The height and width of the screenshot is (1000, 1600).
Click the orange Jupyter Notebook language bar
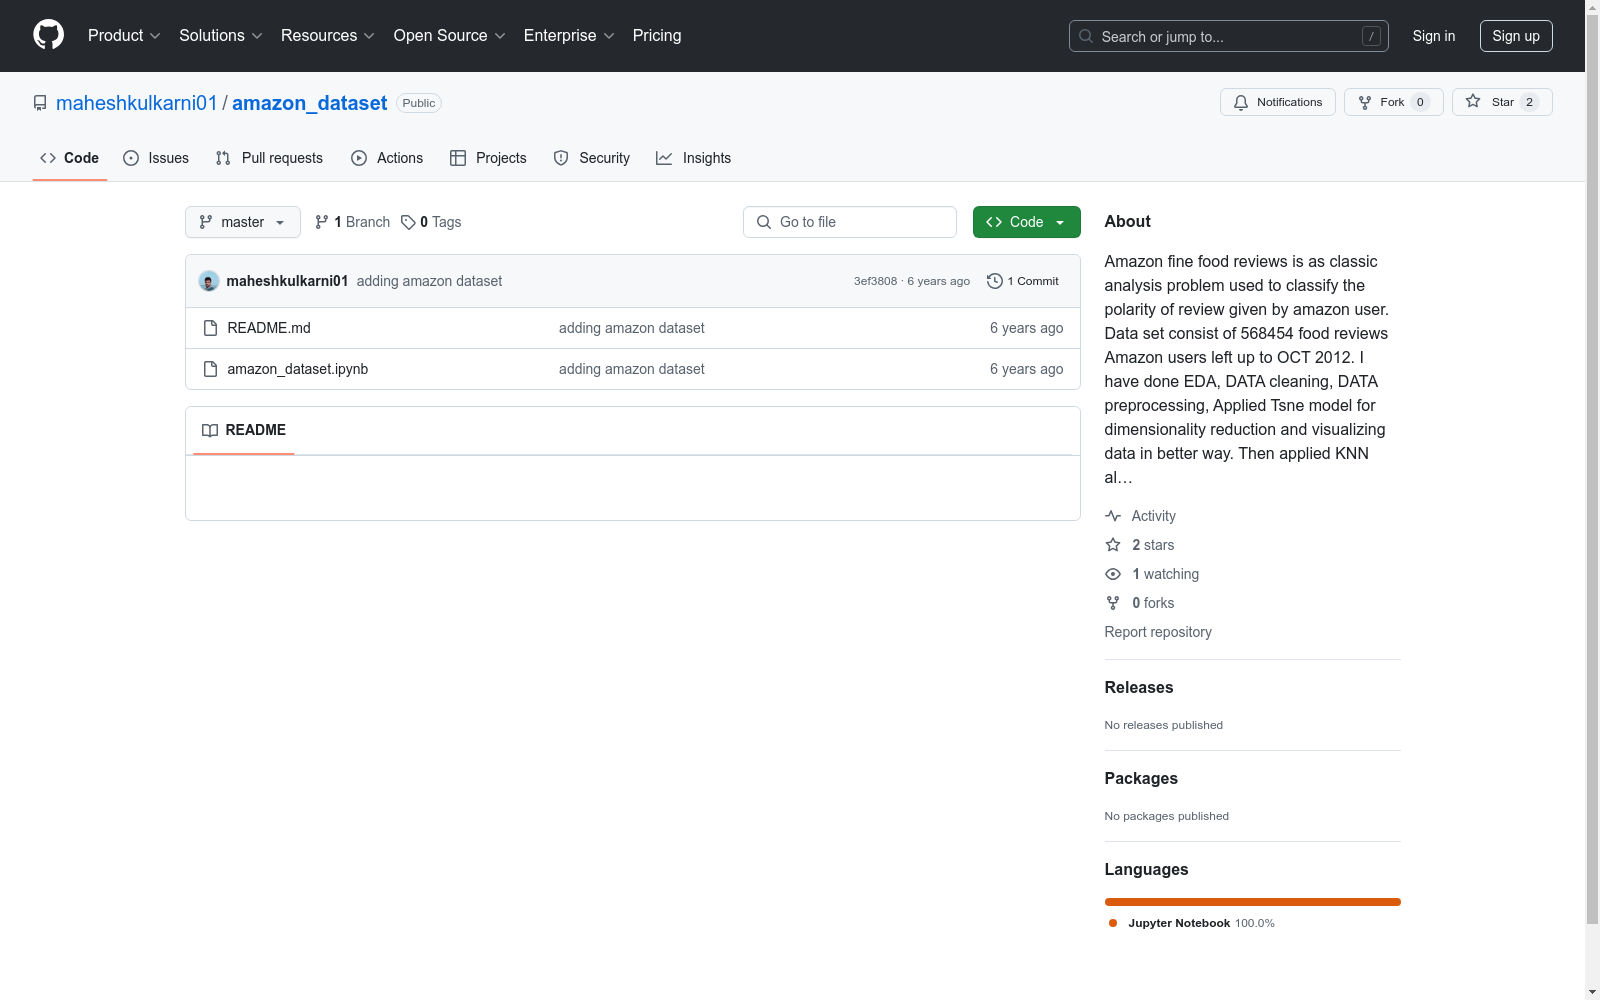point(1252,902)
